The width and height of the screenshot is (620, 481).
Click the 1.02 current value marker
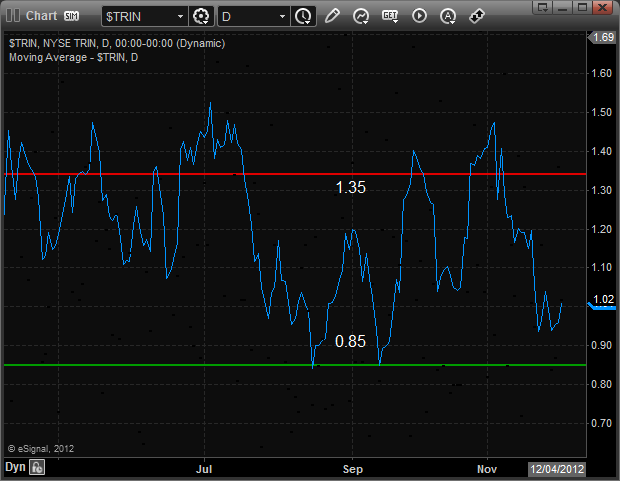click(603, 301)
